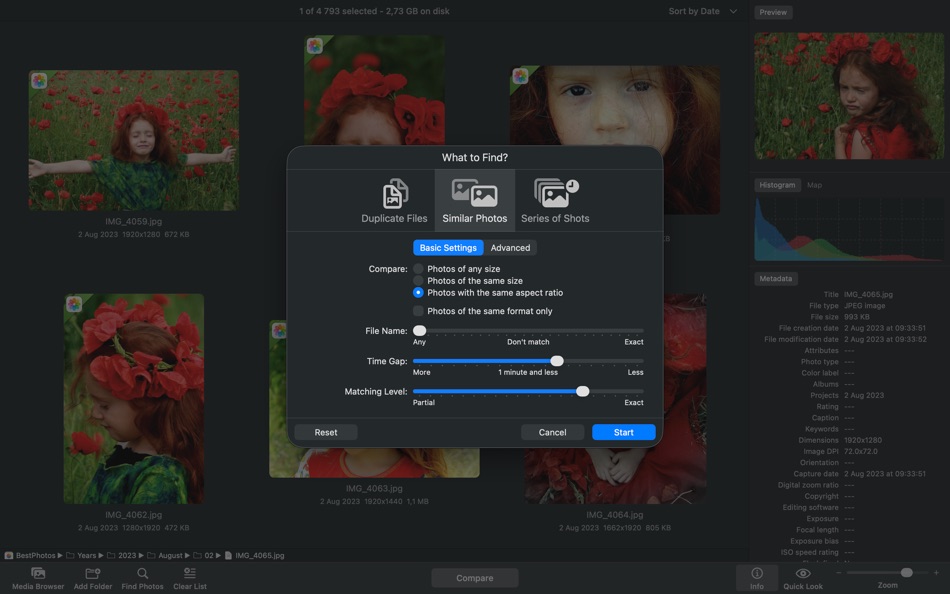Switch to the Advanced settings tab
This screenshot has height=594, width=950.
tap(510, 247)
